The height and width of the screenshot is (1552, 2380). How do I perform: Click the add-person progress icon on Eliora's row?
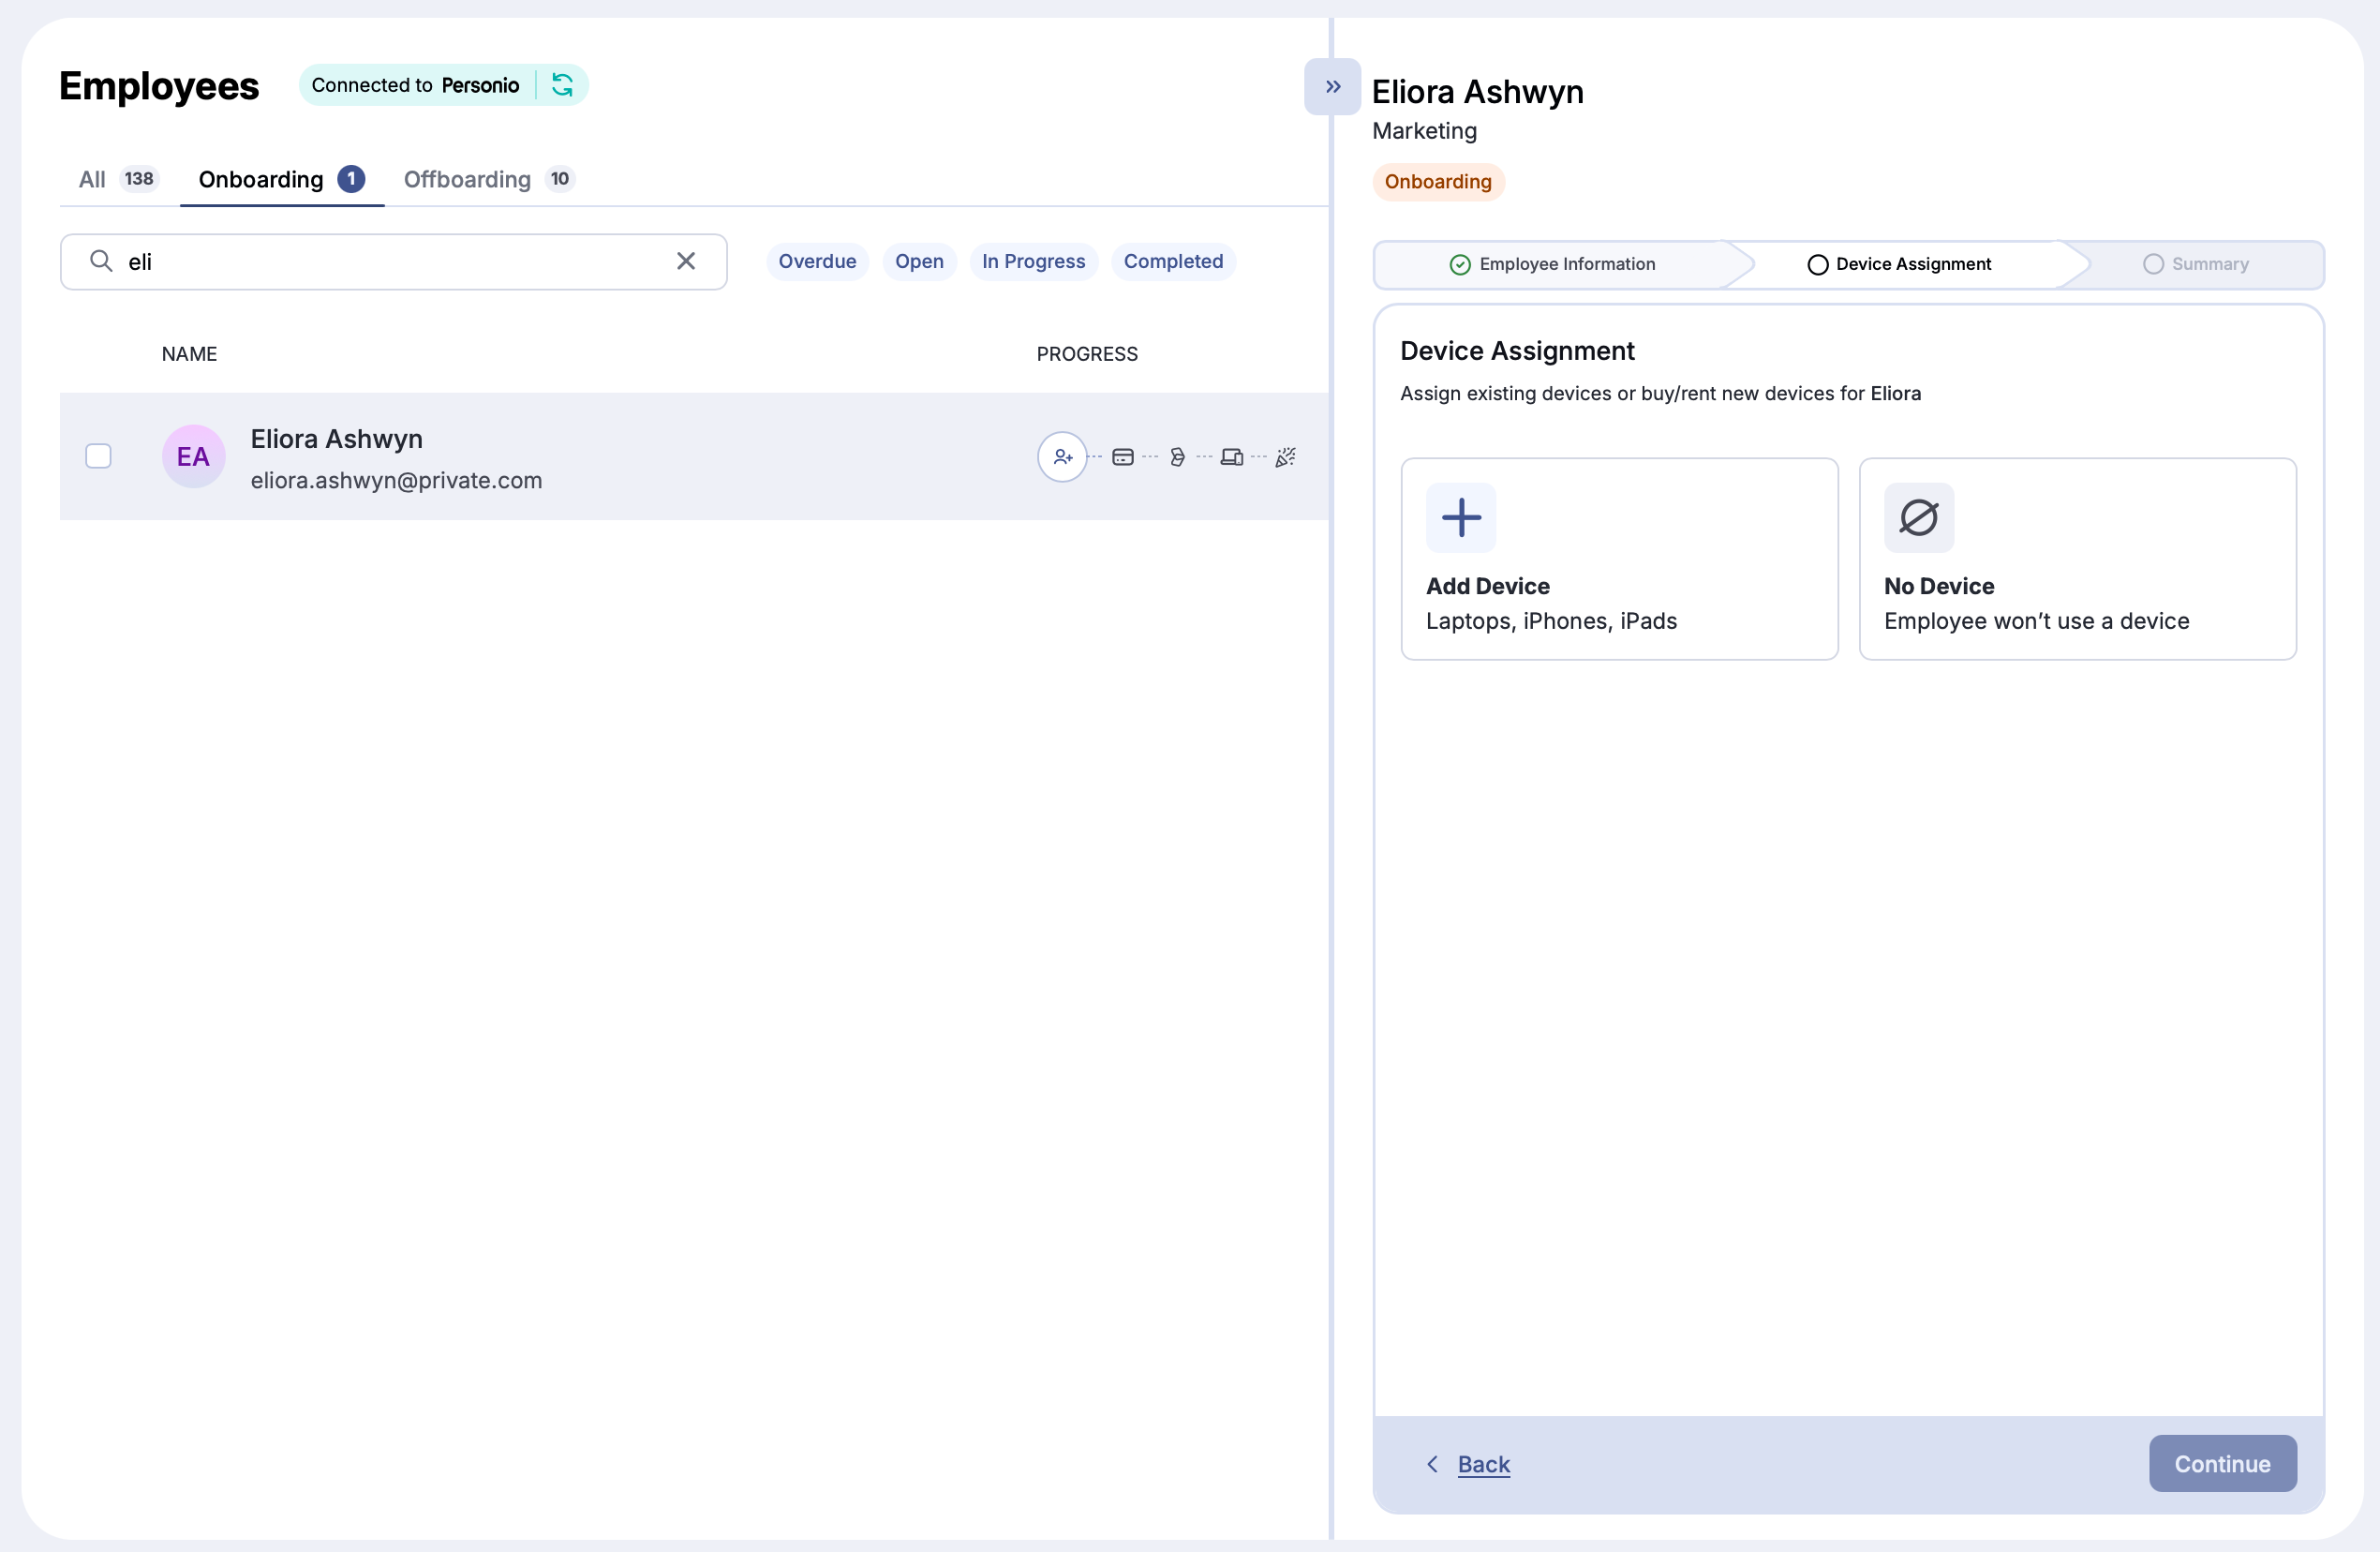(1062, 456)
